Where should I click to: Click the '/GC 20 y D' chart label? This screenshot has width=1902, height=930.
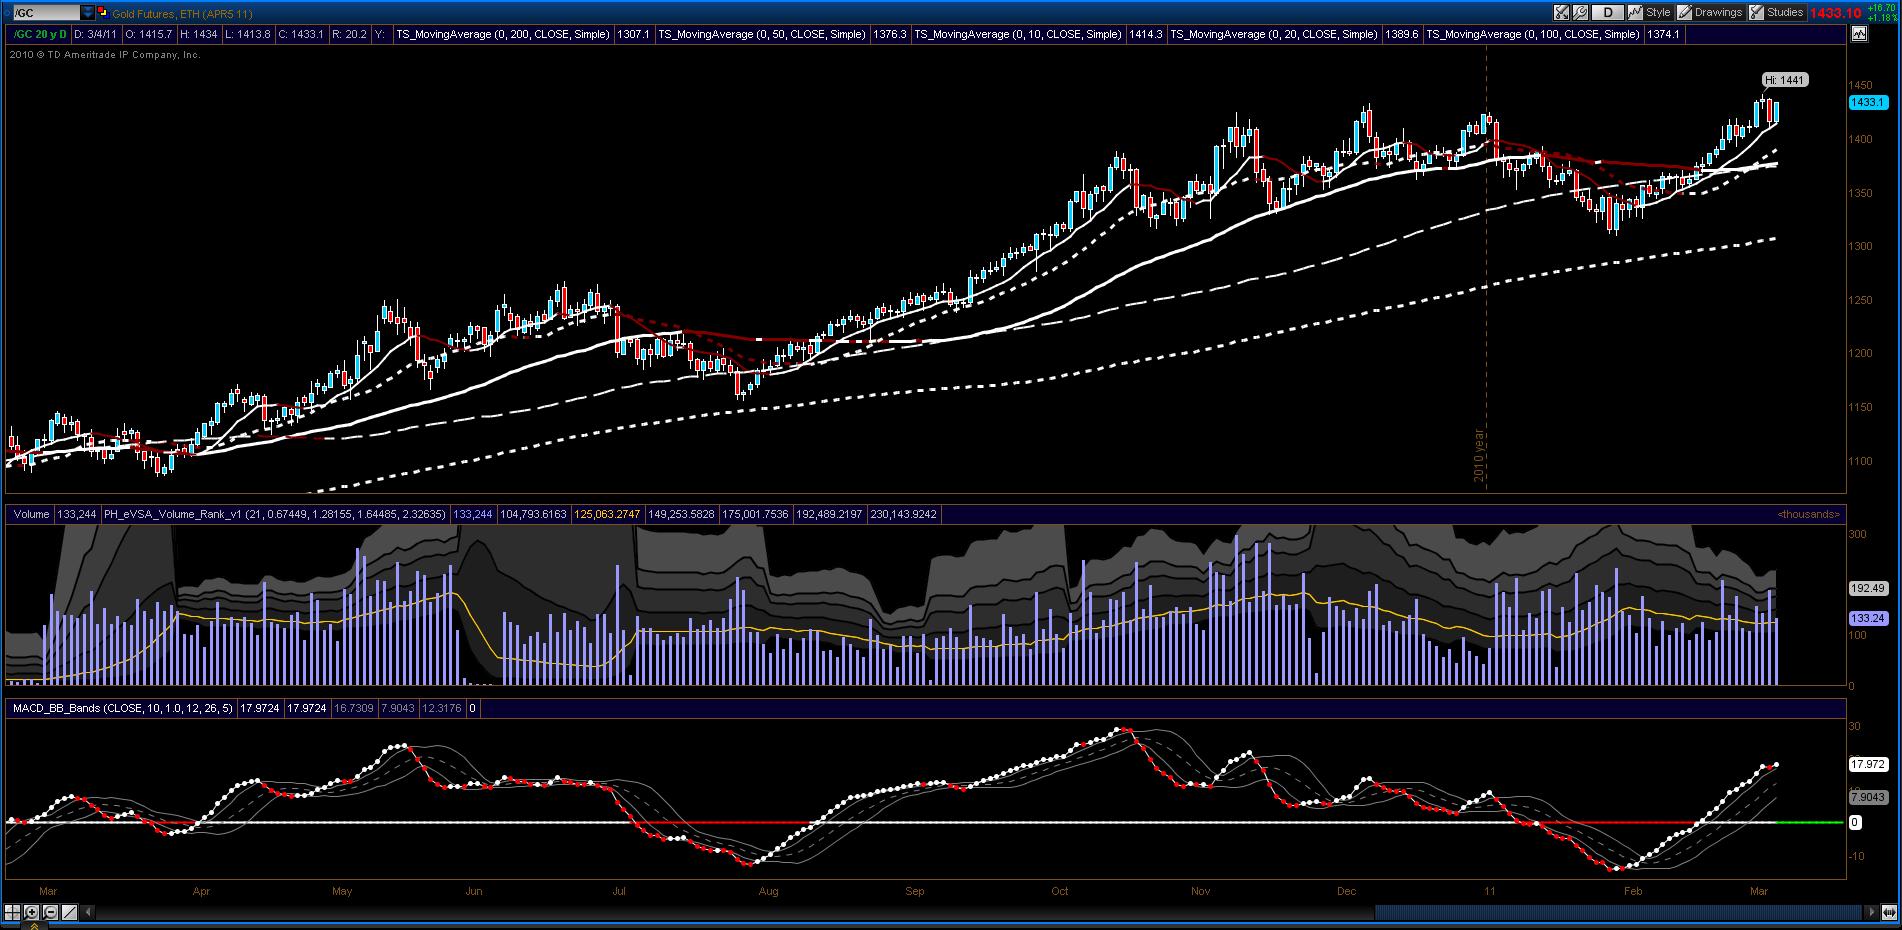pyautogui.click(x=40, y=34)
